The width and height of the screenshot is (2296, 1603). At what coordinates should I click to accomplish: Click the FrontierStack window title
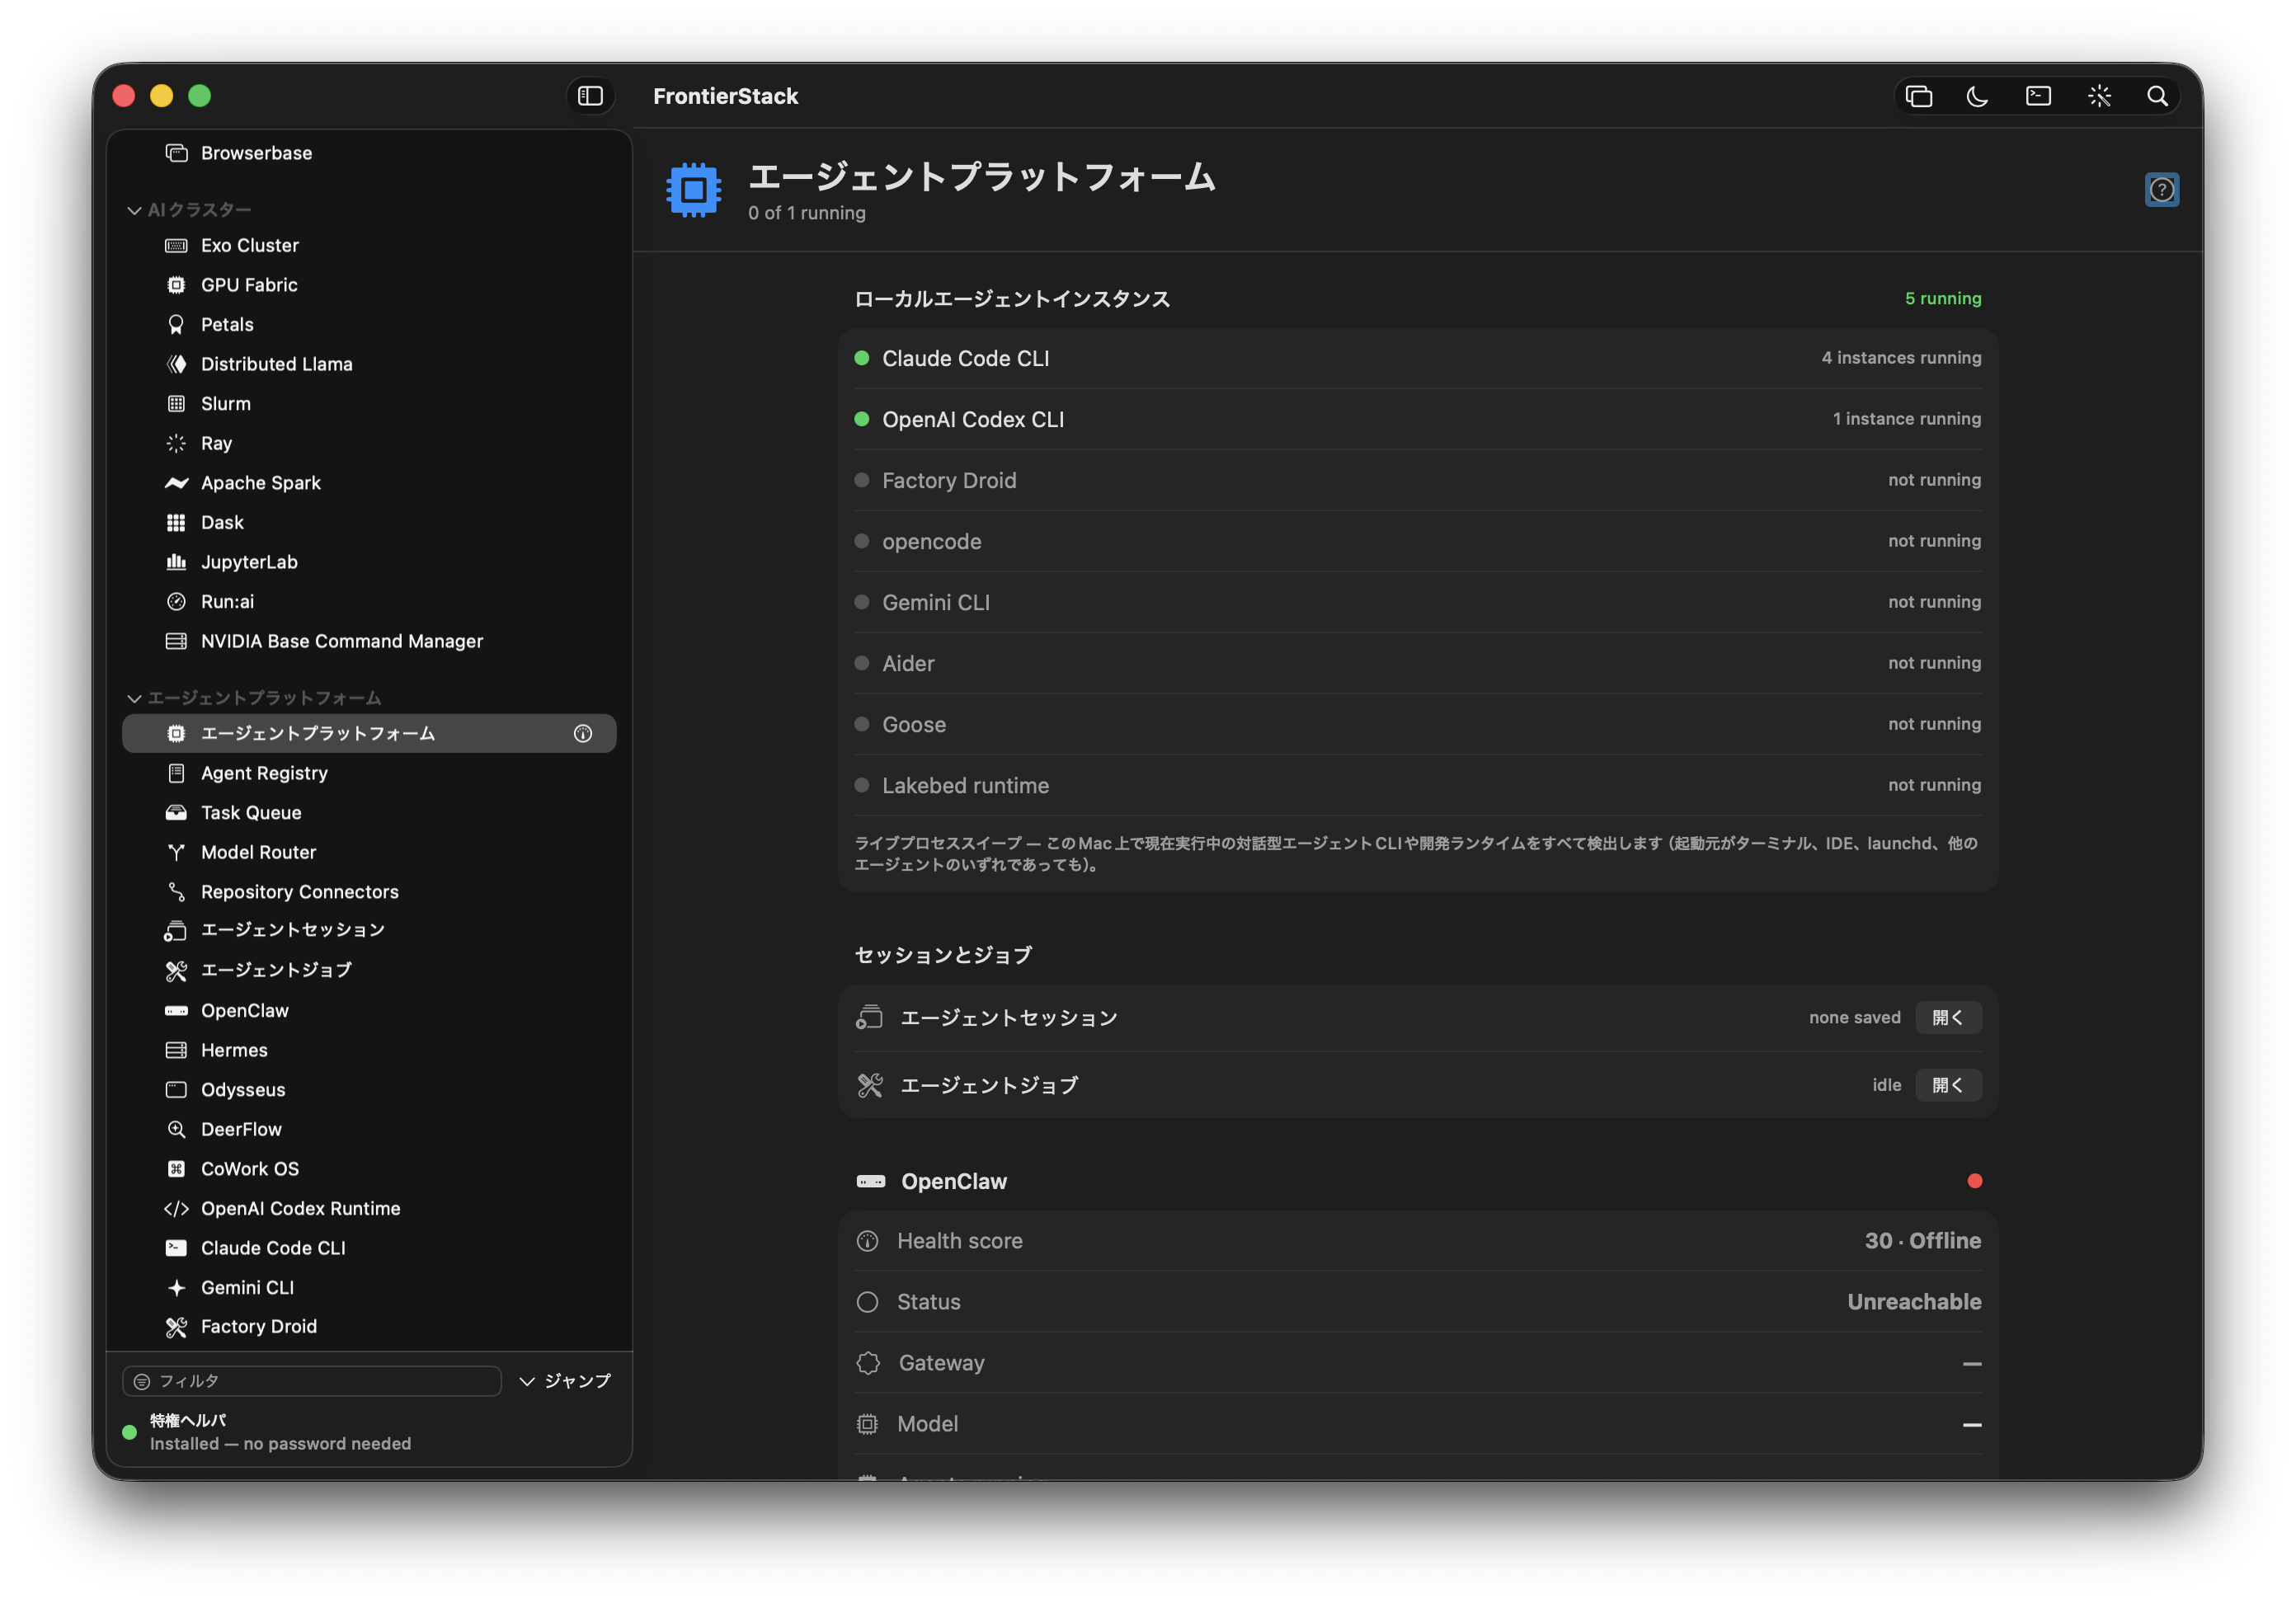tap(725, 96)
